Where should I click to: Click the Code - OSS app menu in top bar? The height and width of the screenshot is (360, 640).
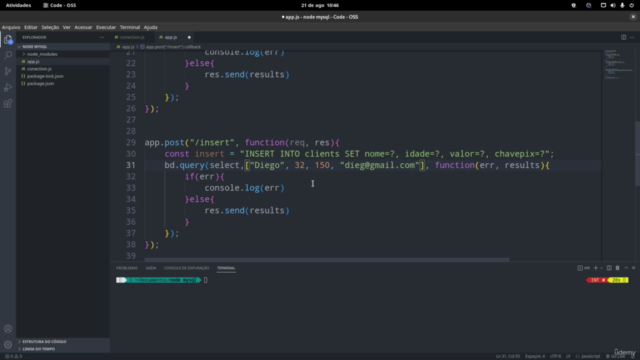coord(60,5)
